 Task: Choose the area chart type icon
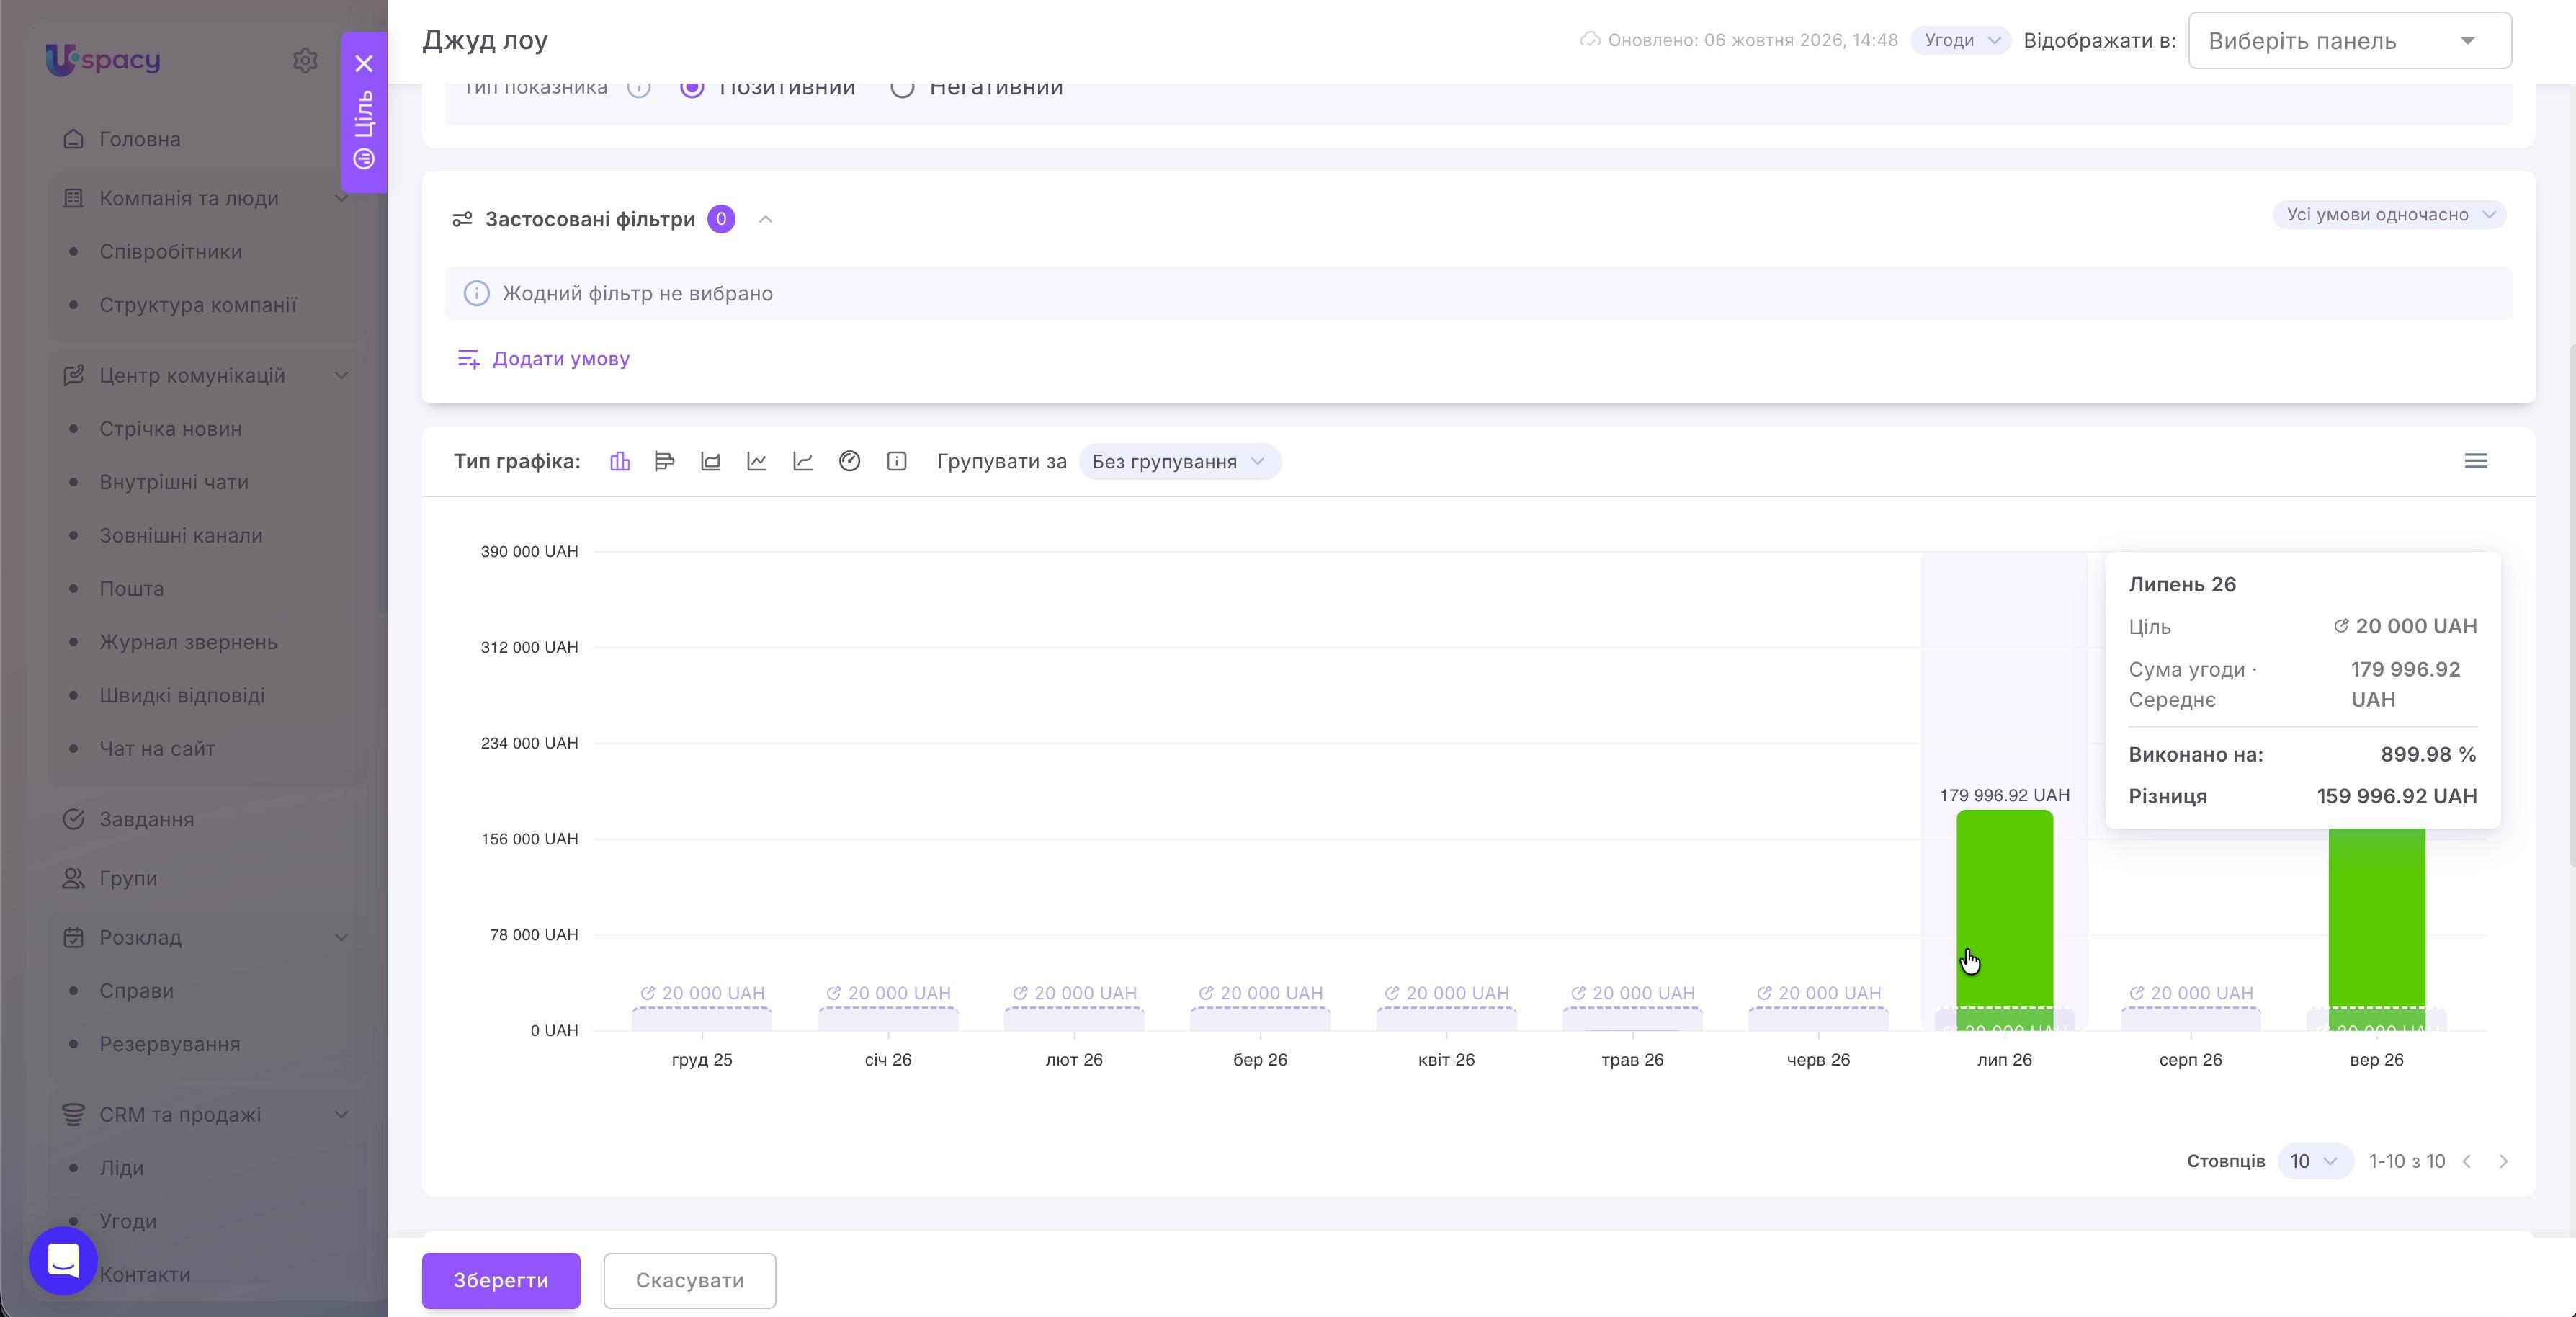coord(710,461)
